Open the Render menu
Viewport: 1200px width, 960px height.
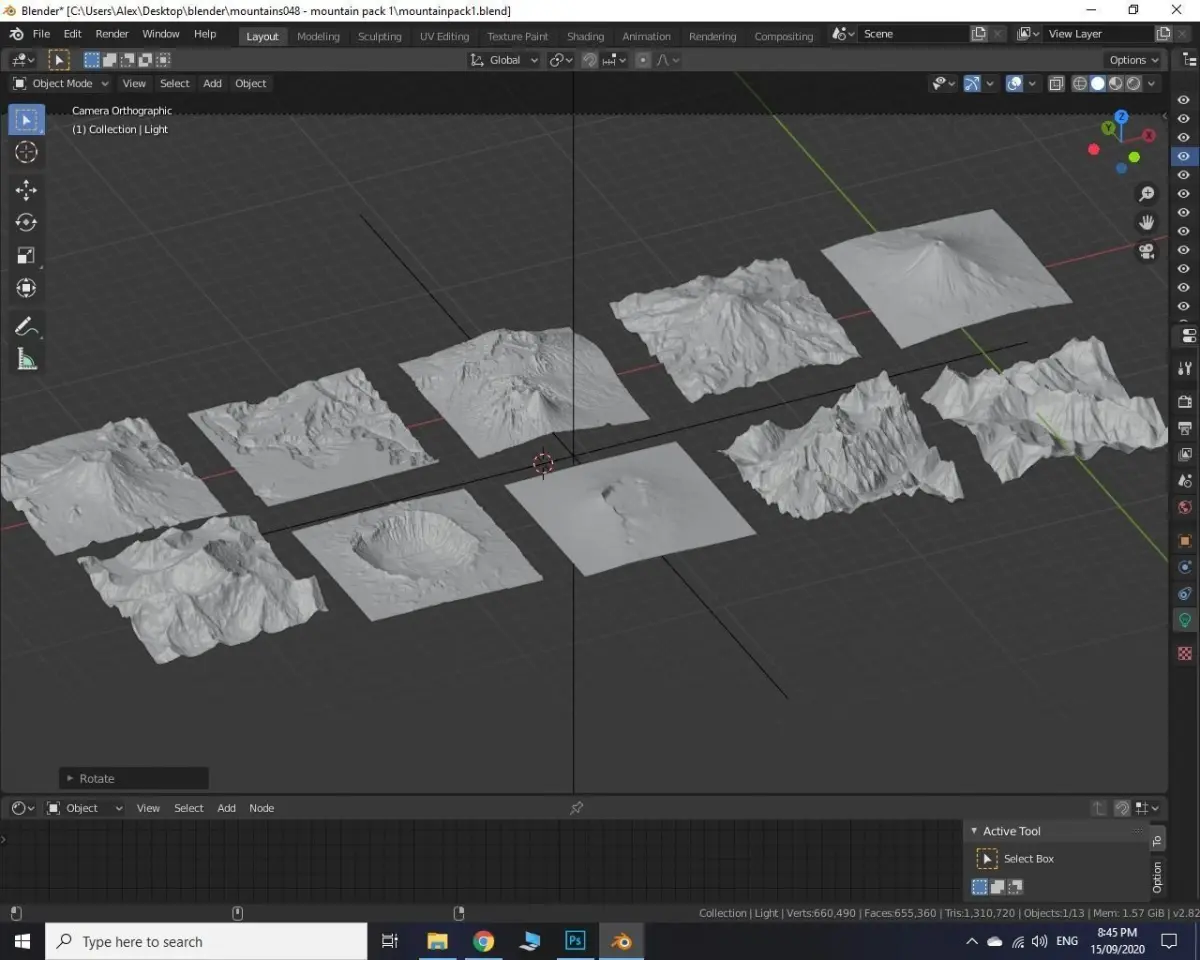[x=112, y=34]
